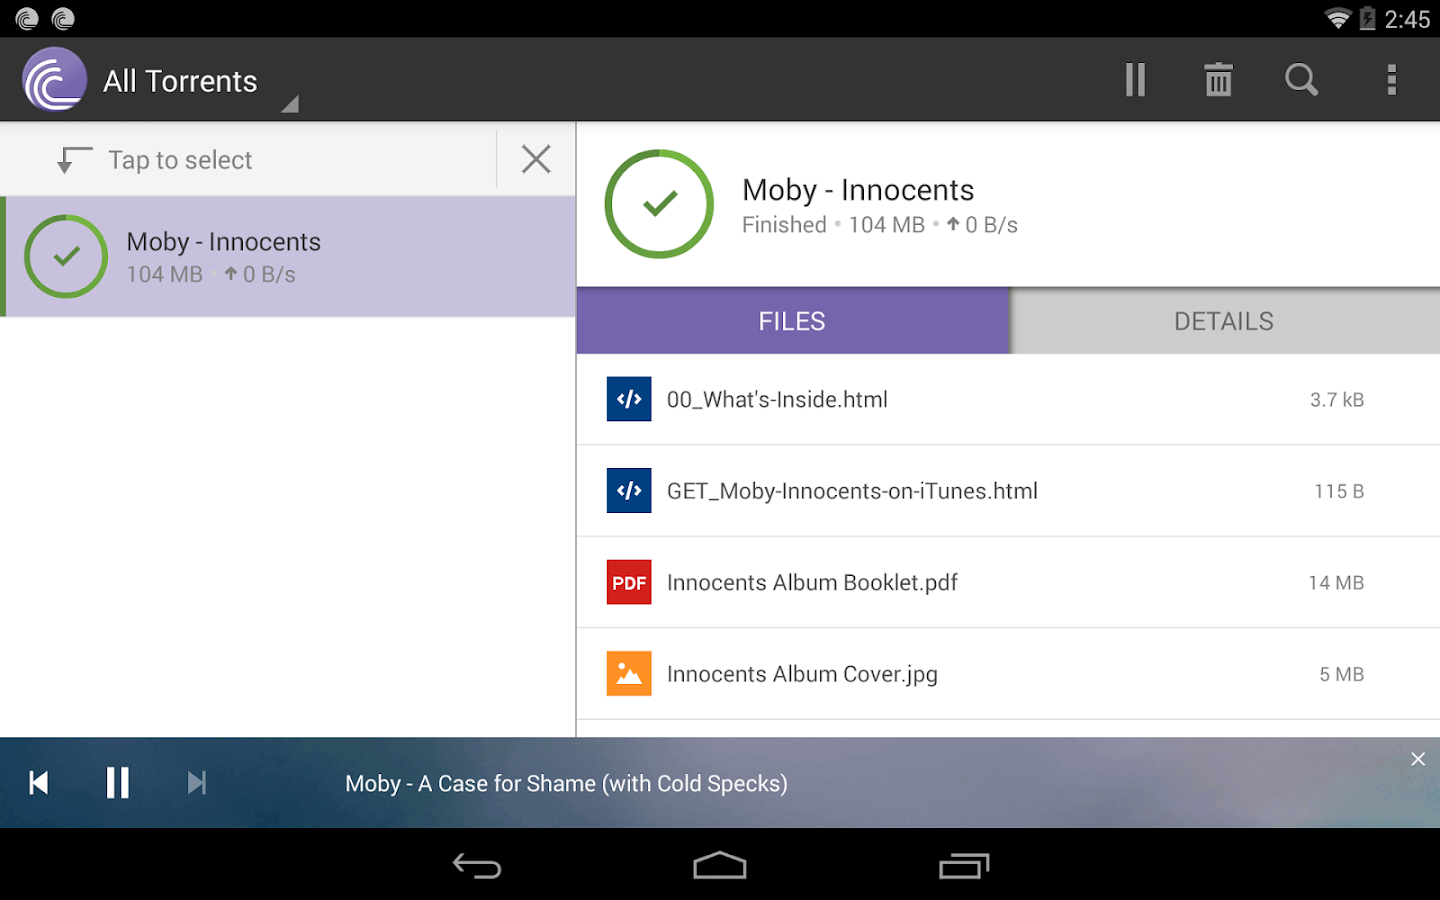Tap the second BitTorrent notification icon in status bar
The width and height of the screenshot is (1440, 900).
[63, 19]
